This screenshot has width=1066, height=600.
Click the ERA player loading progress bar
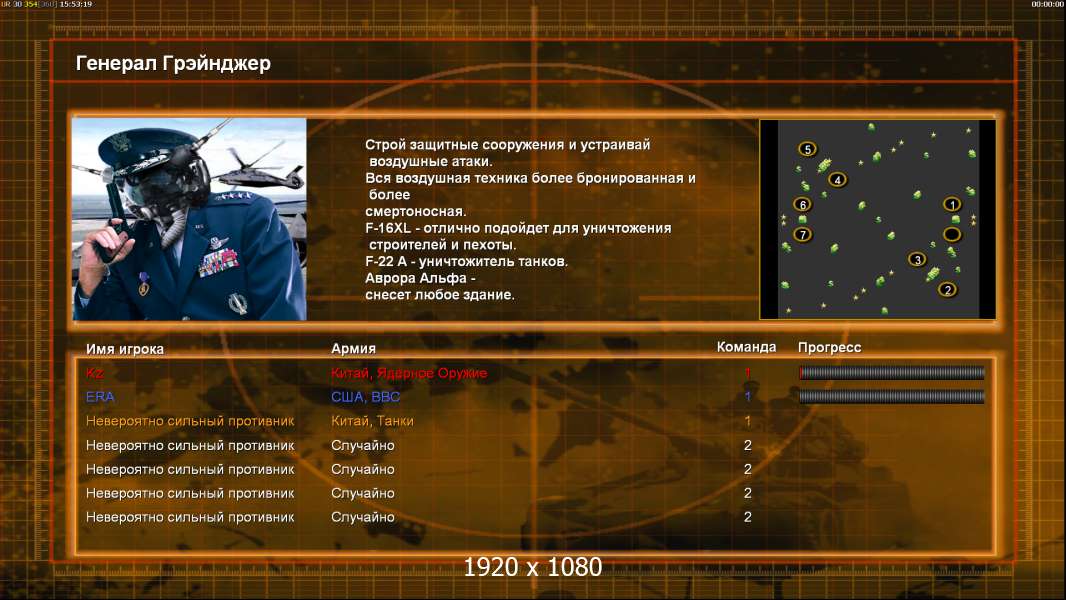(891, 396)
